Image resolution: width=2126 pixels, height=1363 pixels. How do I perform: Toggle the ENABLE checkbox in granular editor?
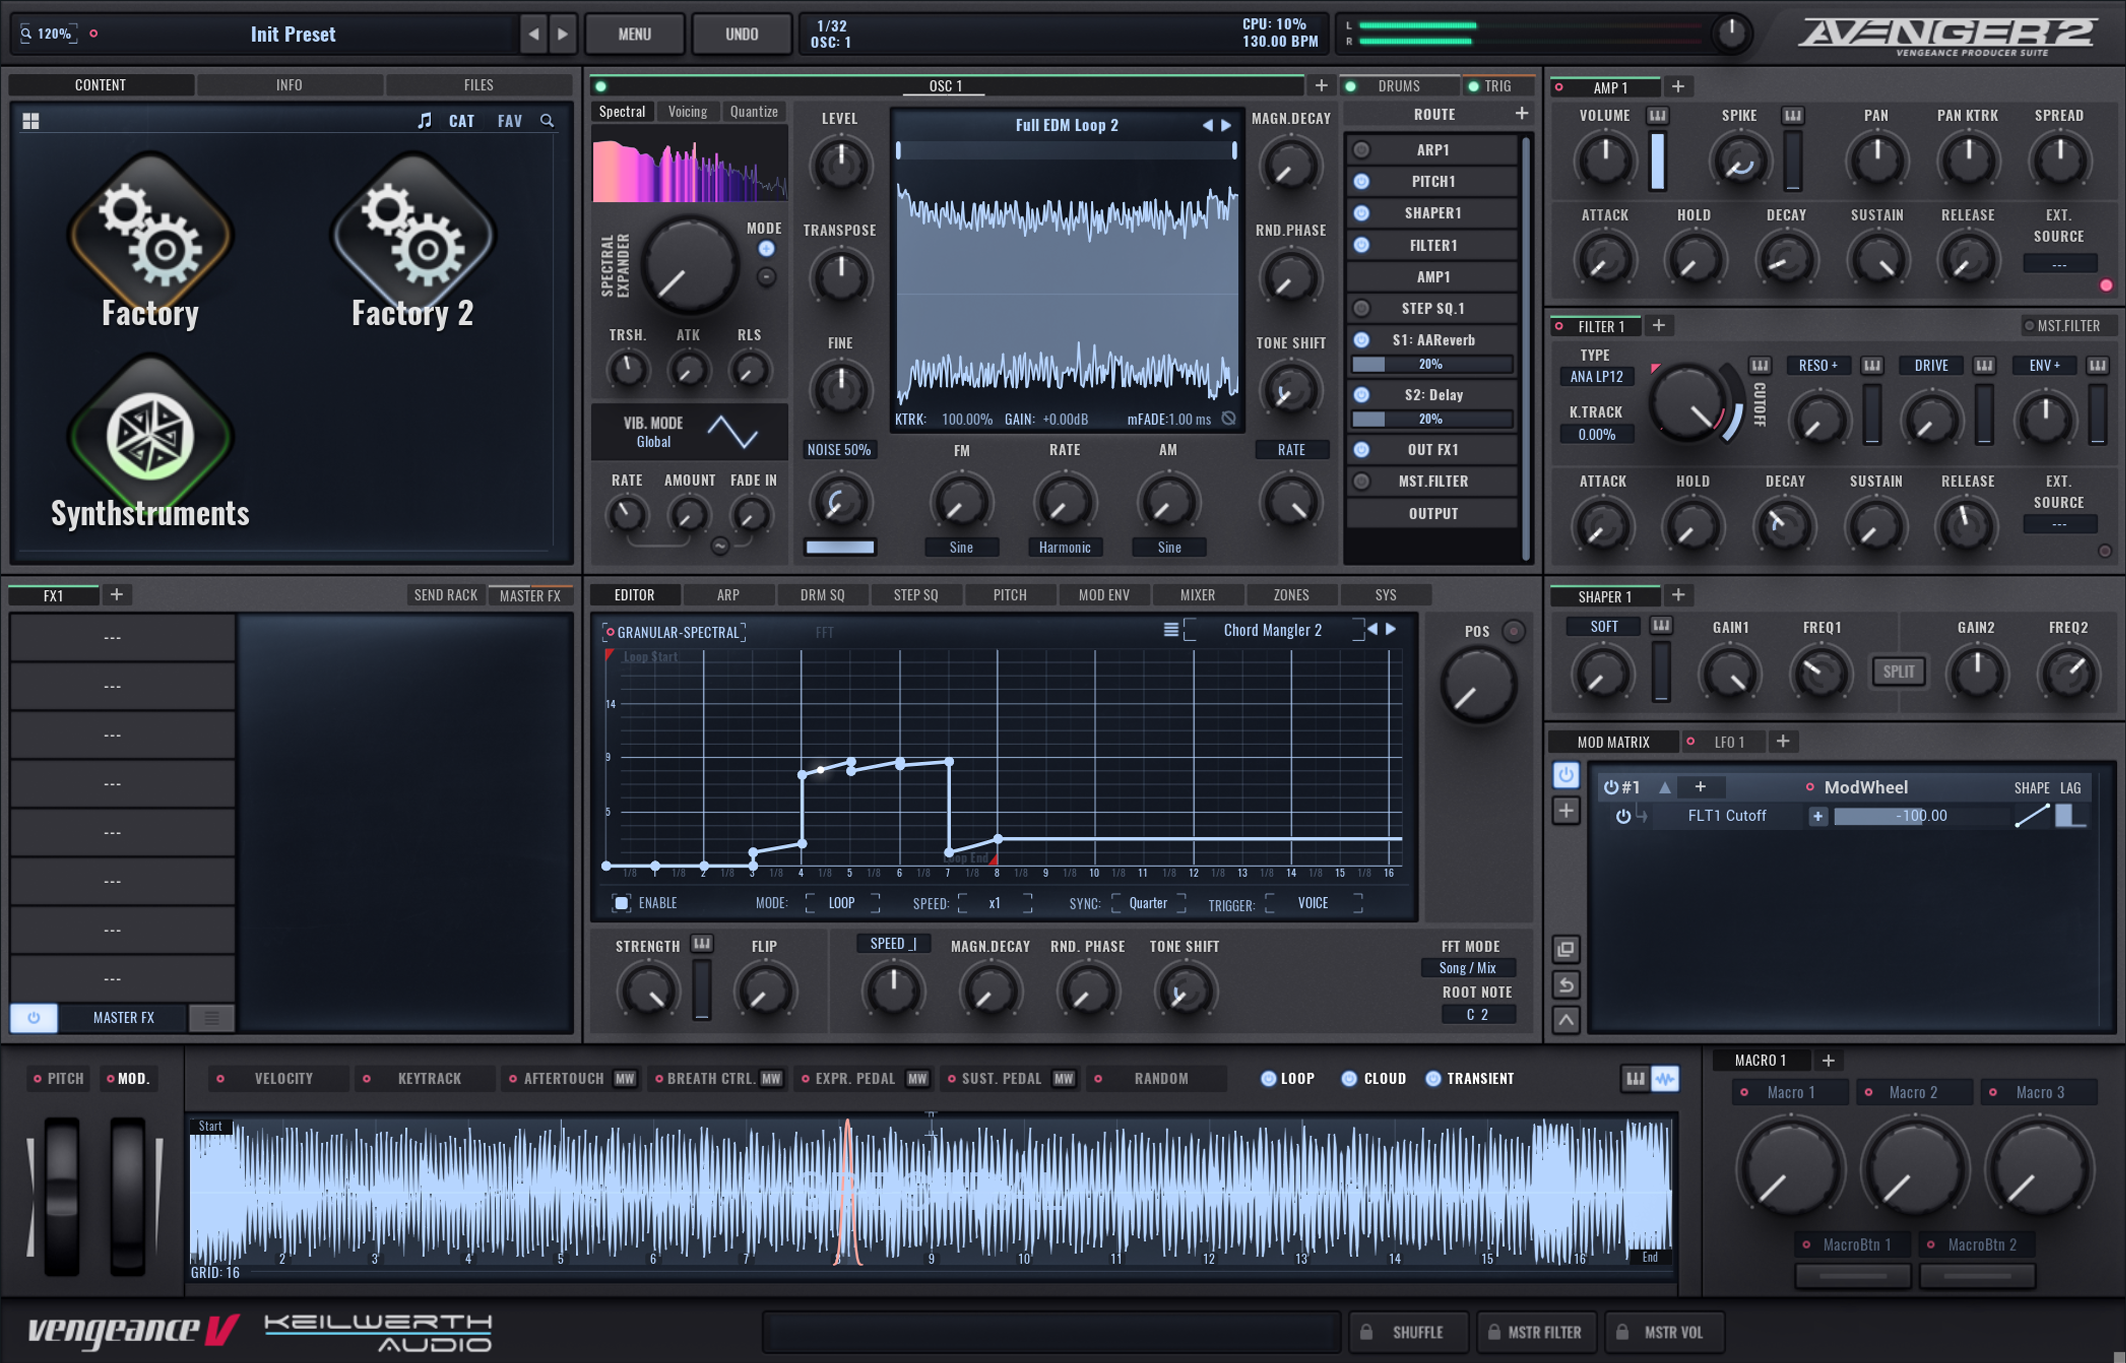tap(622, 903)
